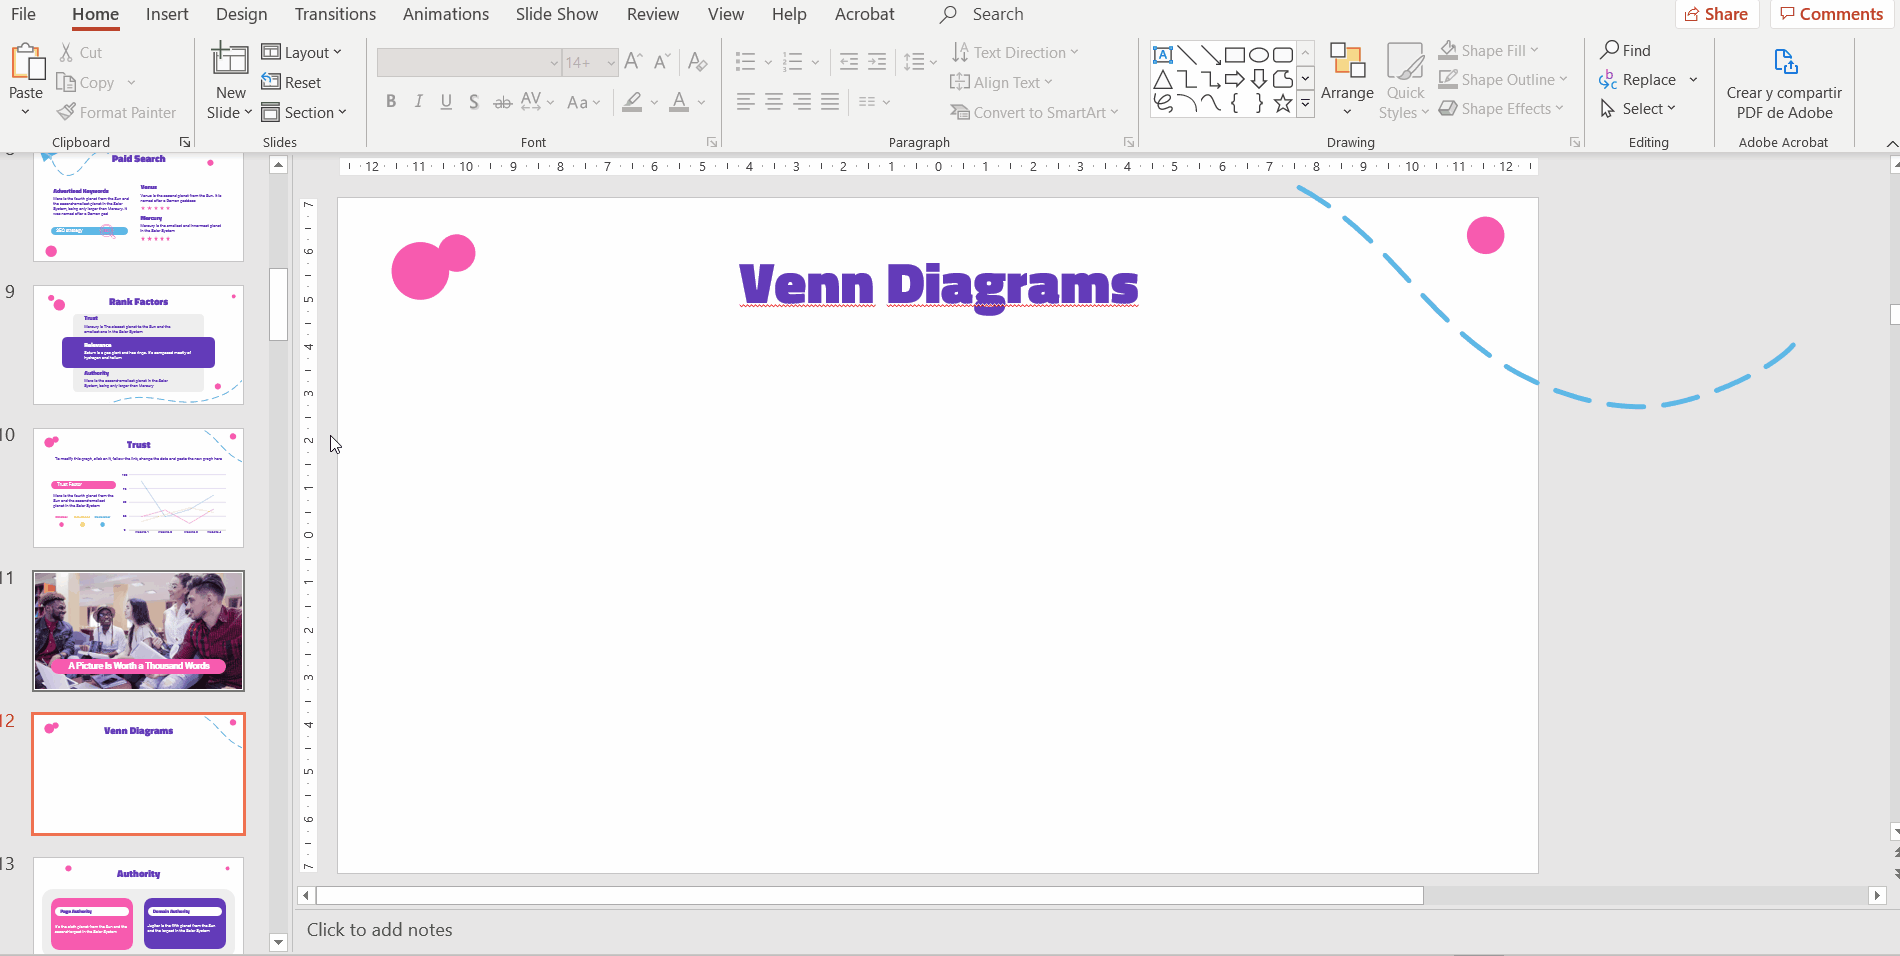
Task: Toggle bold formatting
Action: pos(391,101)
